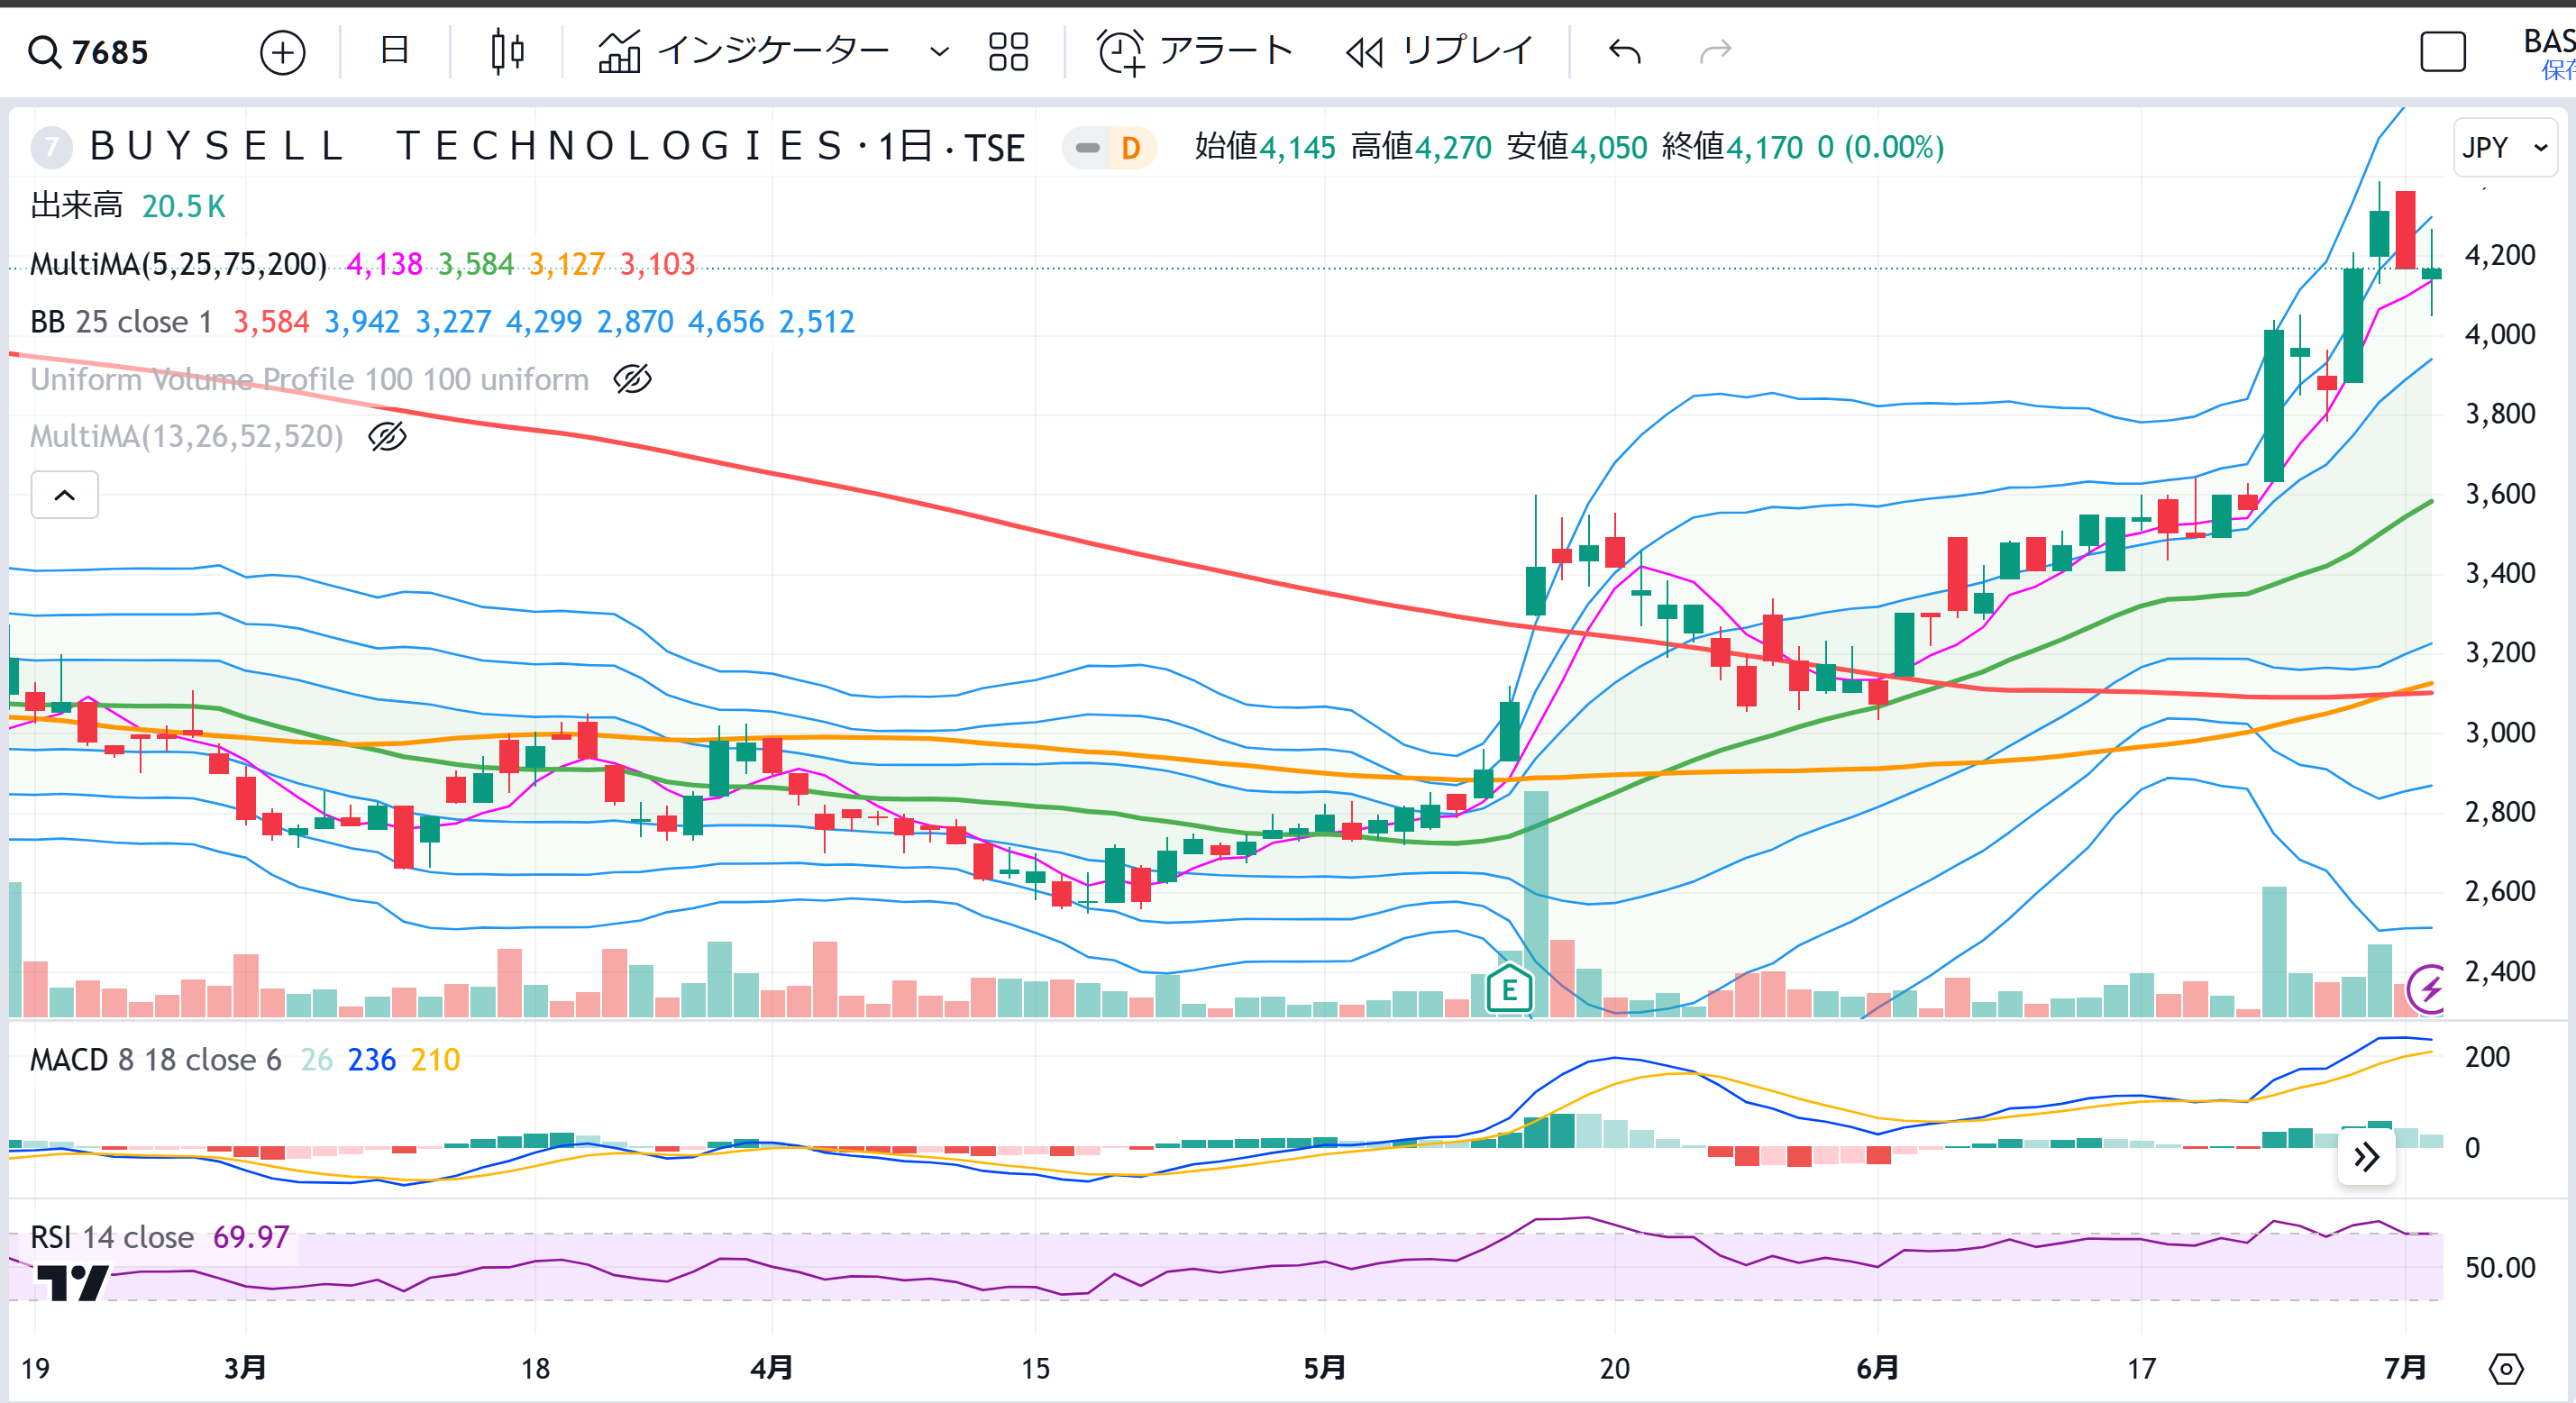Click the circled 7 symbol logo badge

point(51,148)
